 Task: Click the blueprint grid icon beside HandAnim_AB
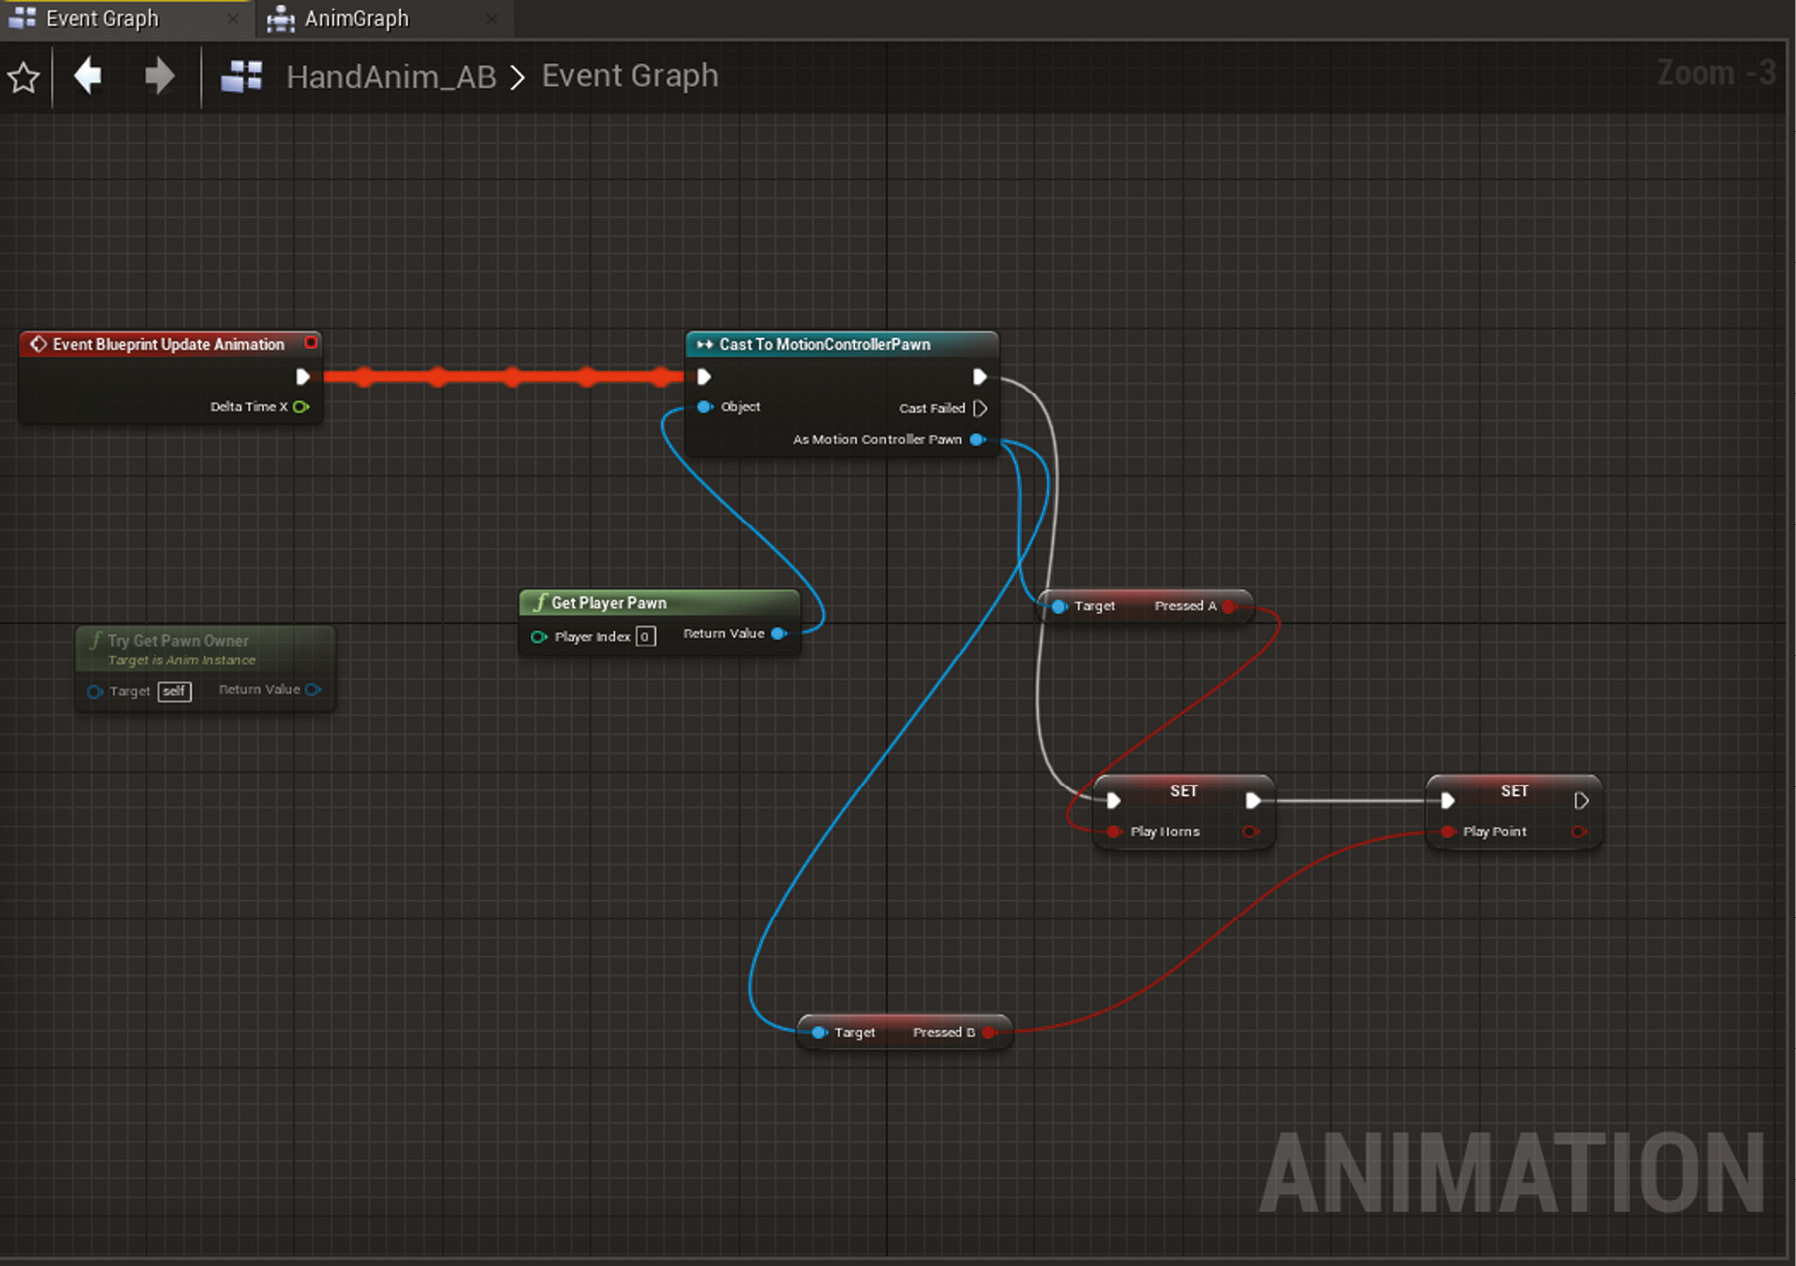(241, 77)
